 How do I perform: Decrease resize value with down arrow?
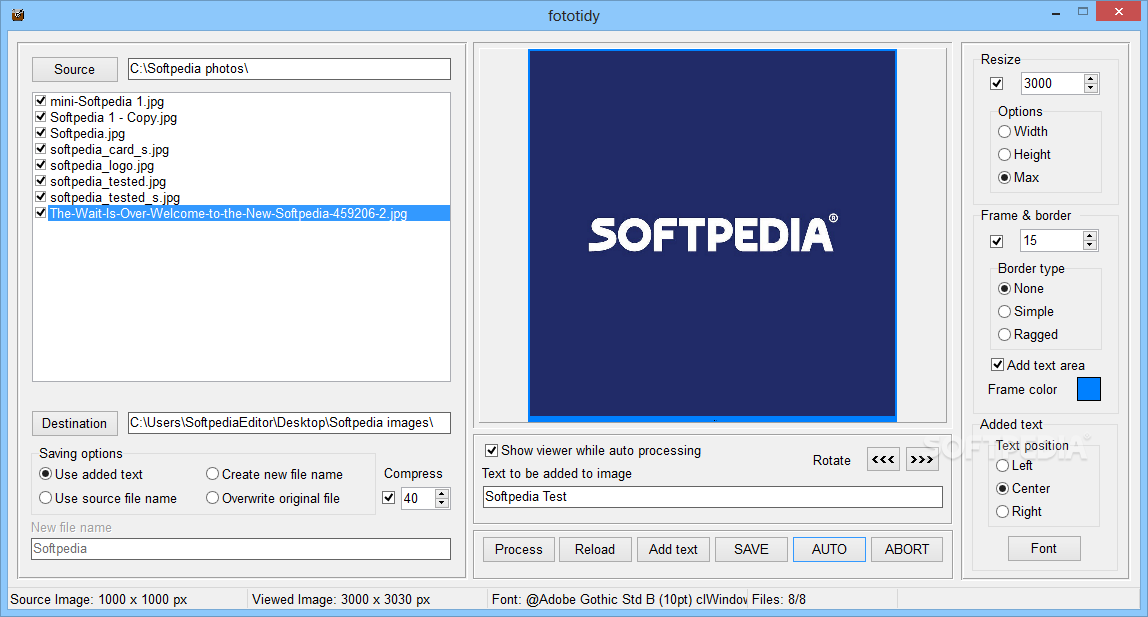pyautogui.click(x=1091, y=88)
